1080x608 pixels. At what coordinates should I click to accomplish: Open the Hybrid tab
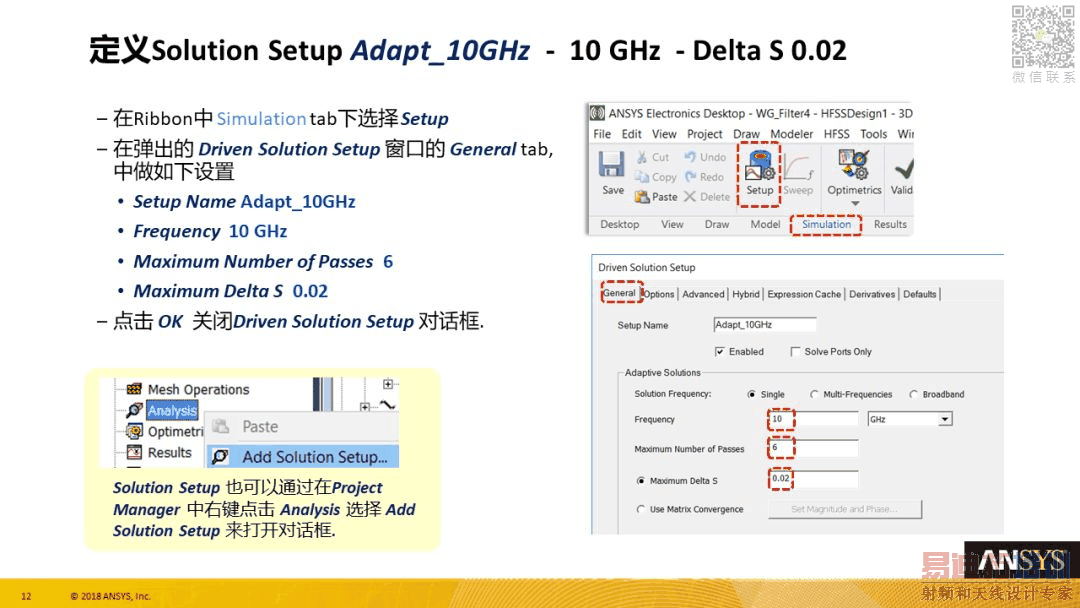point(746,294)
